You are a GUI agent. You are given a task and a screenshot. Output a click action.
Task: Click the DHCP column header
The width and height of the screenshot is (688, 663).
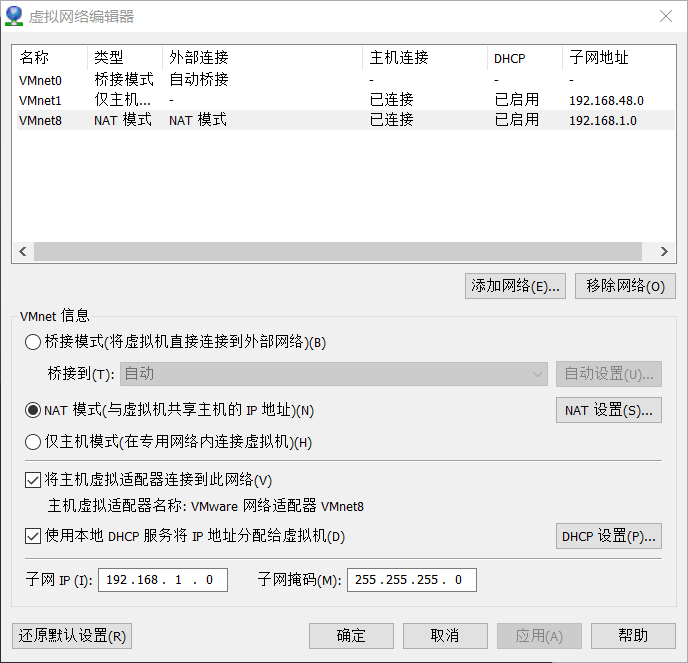tap(525, 57)
